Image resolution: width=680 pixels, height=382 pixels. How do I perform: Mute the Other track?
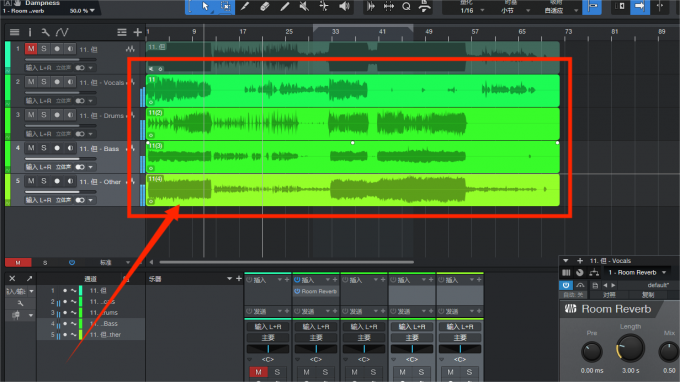(31, 181)
